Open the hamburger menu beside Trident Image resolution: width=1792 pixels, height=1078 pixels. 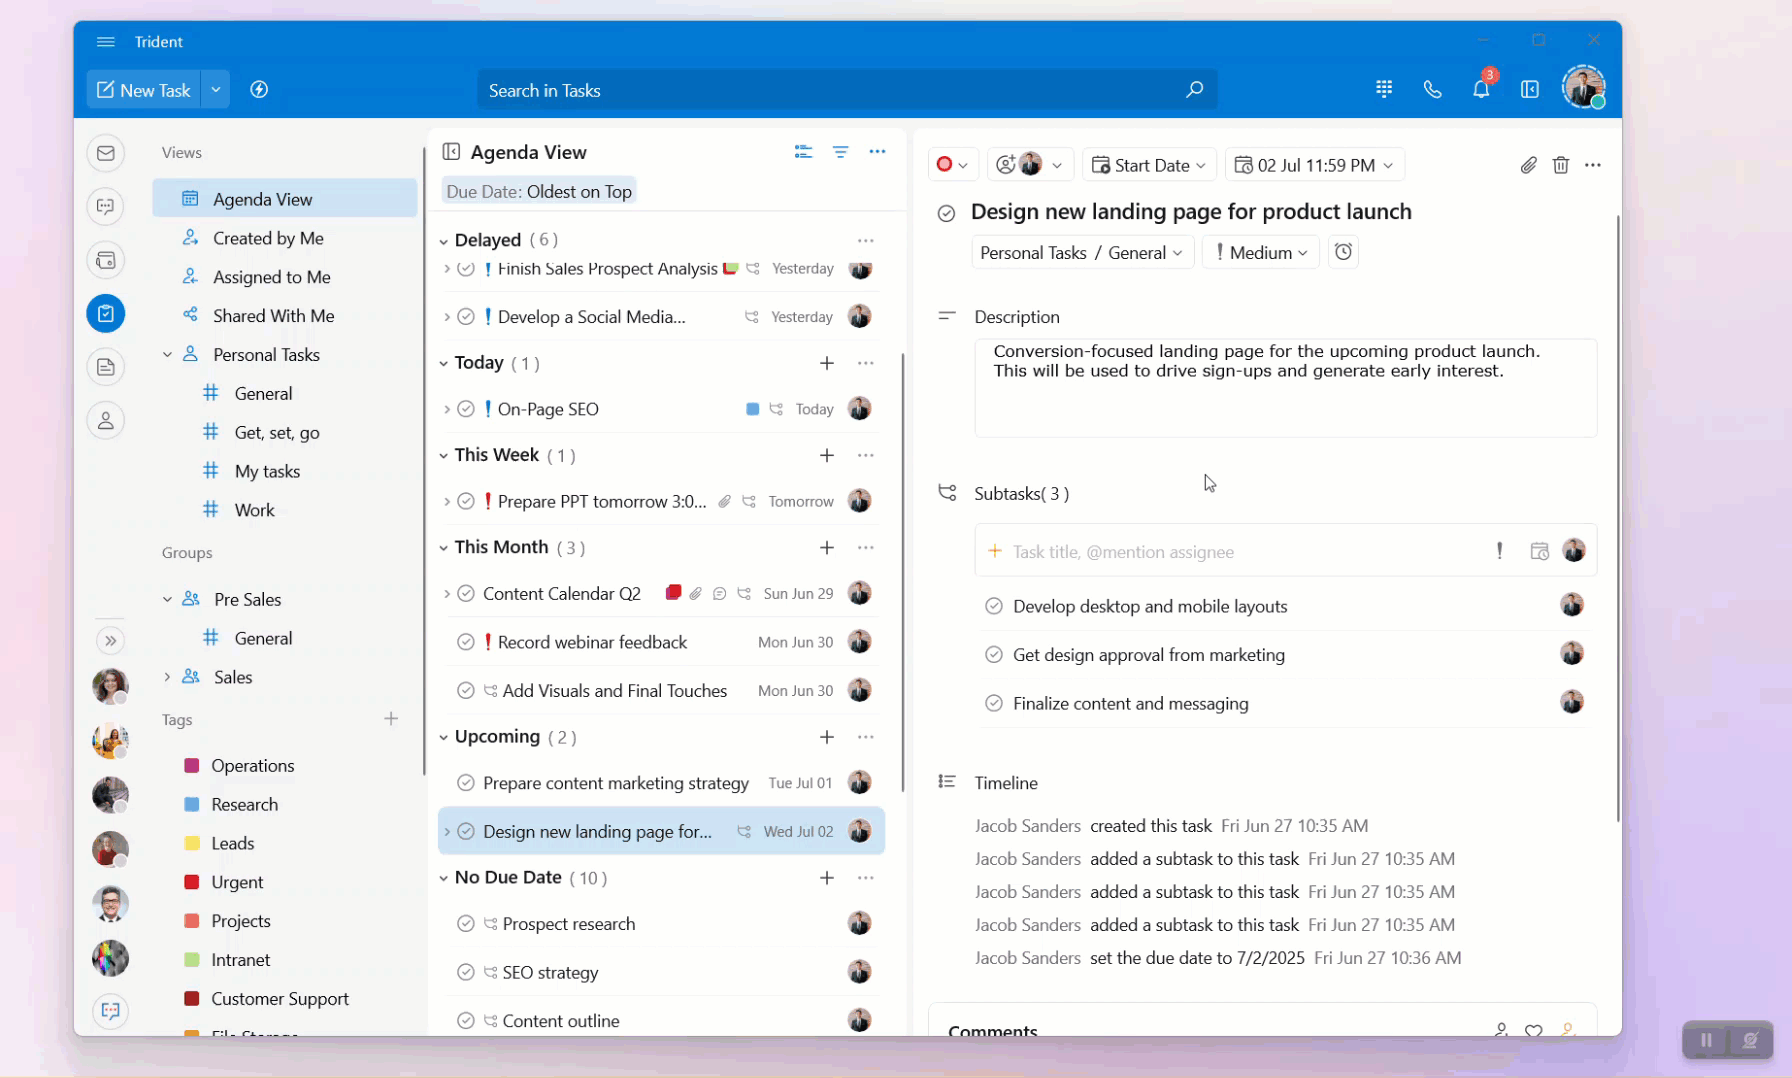point(106,42)
